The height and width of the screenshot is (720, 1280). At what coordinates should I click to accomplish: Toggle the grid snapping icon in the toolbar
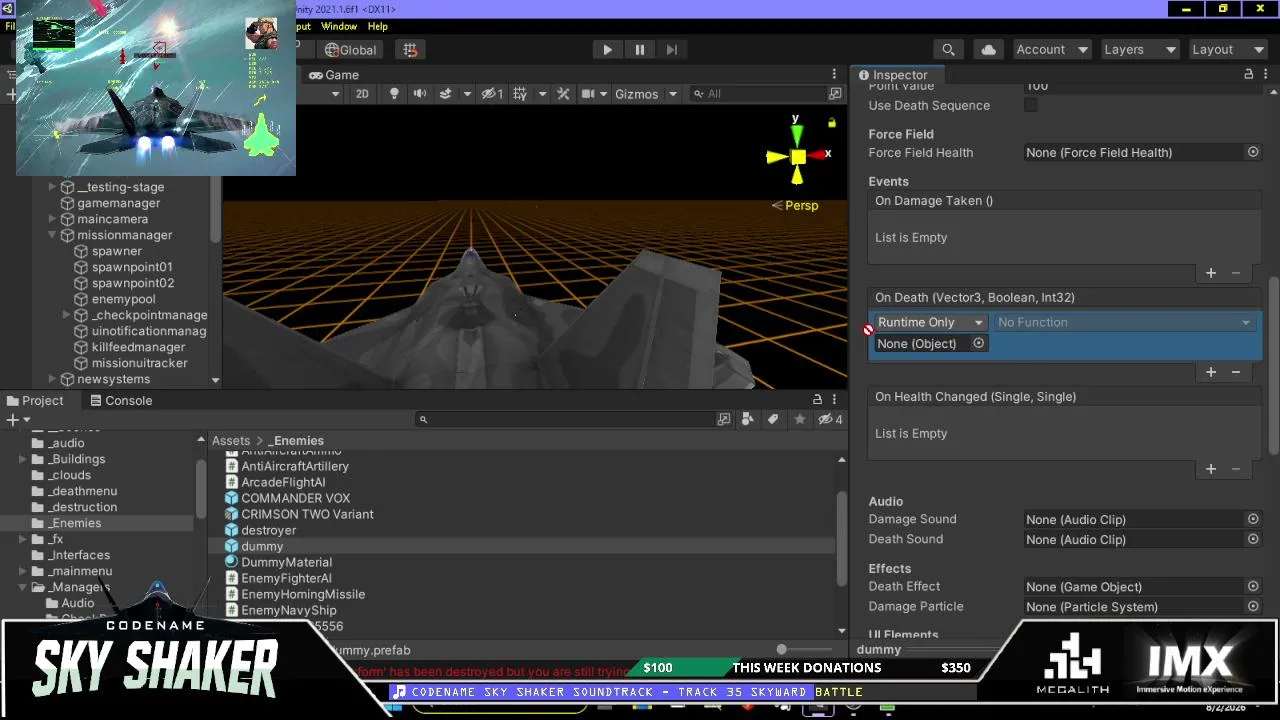pyautogui.click(x=410, y=49)
